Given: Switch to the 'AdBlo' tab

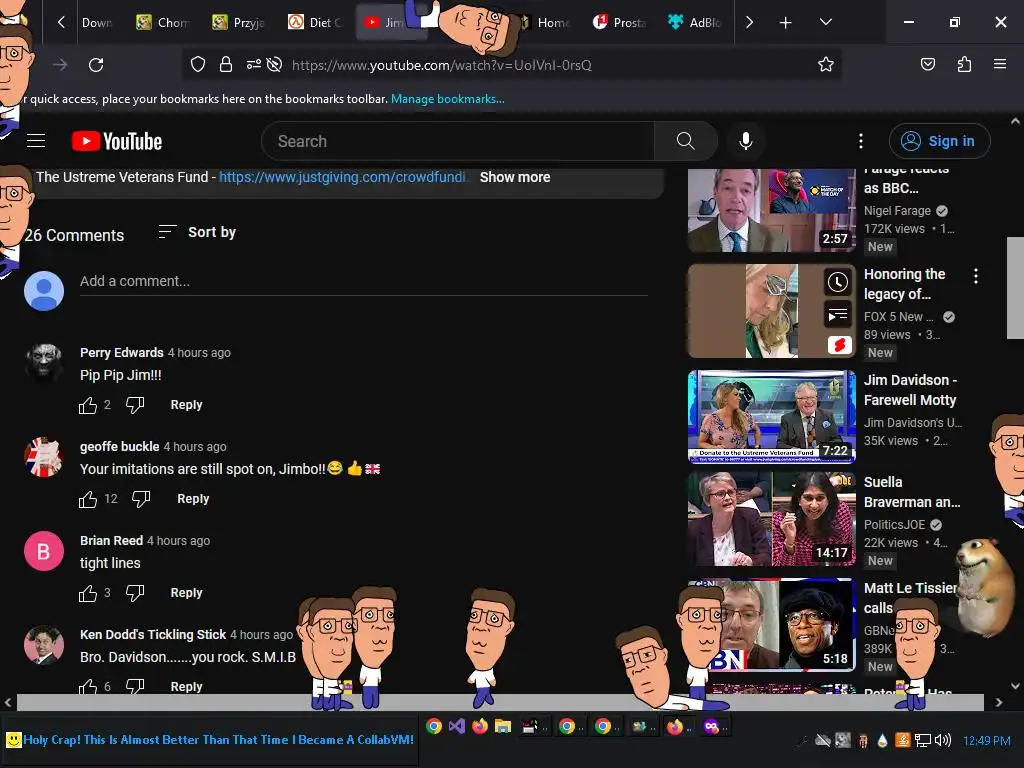Looking at the screenshot, I should (x=695, y=23).
